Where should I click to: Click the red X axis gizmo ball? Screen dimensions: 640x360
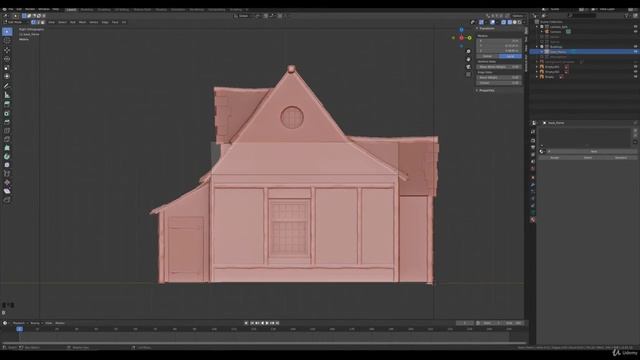[x=461, y=38]
